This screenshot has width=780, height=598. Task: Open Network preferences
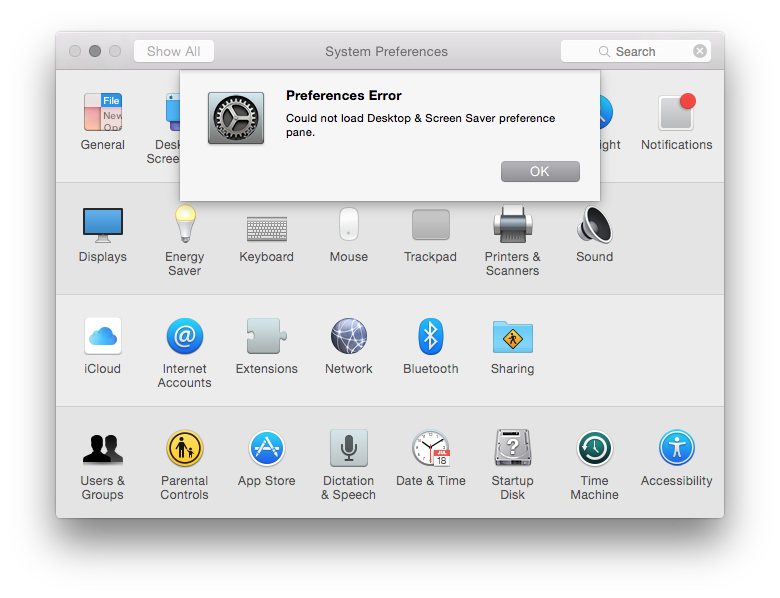point(349,336)
